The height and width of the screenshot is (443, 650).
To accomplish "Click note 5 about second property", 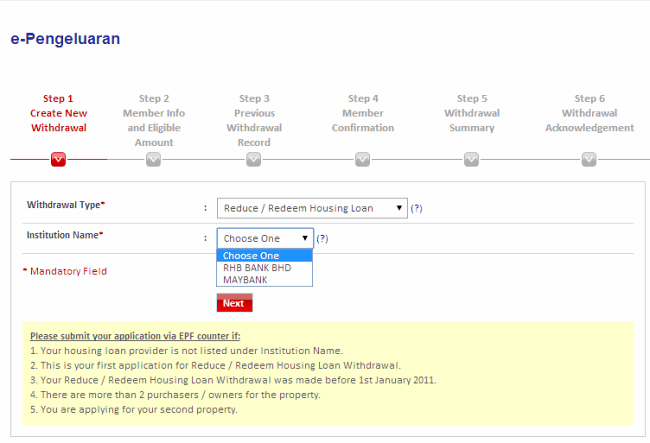I will [x=134, y=409].
